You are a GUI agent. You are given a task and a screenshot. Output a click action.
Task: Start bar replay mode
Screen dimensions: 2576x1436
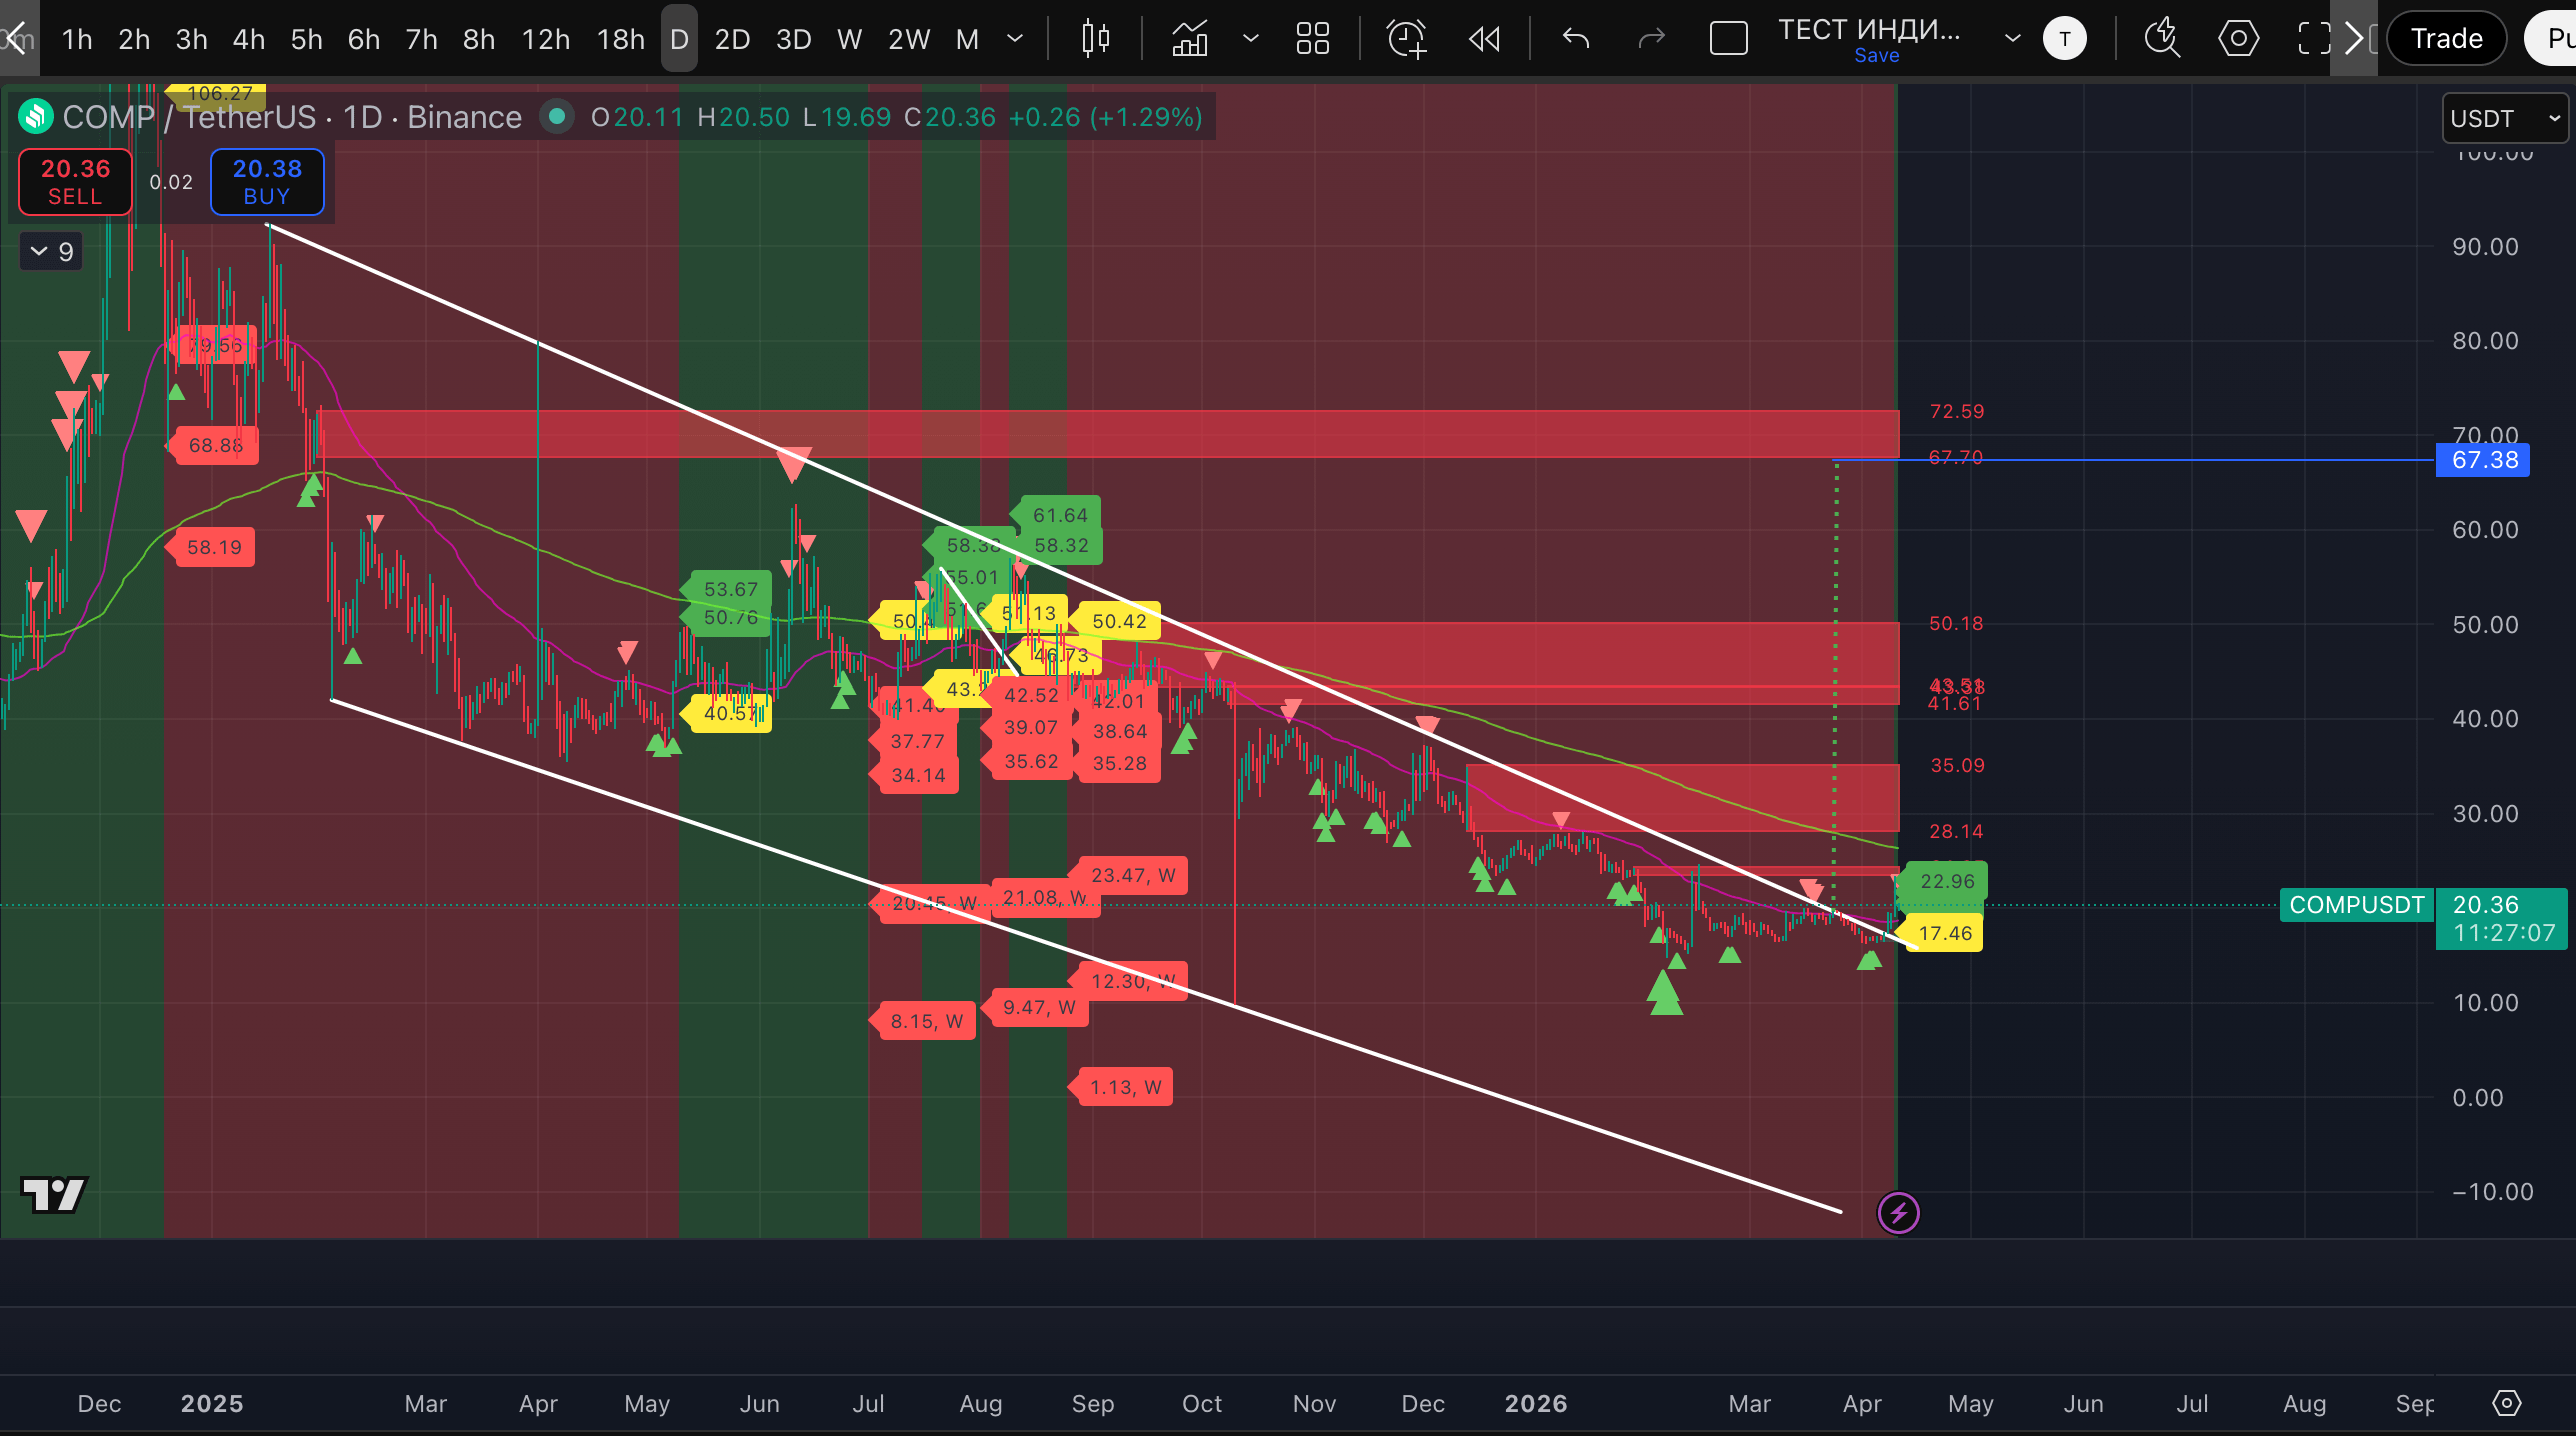(x=1484, y=39)
